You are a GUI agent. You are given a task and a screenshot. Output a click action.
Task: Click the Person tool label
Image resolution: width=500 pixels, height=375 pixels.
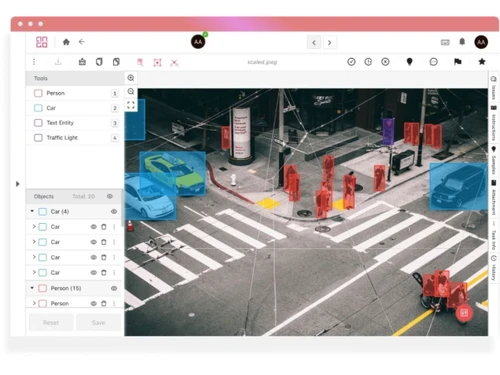(56, 93)
